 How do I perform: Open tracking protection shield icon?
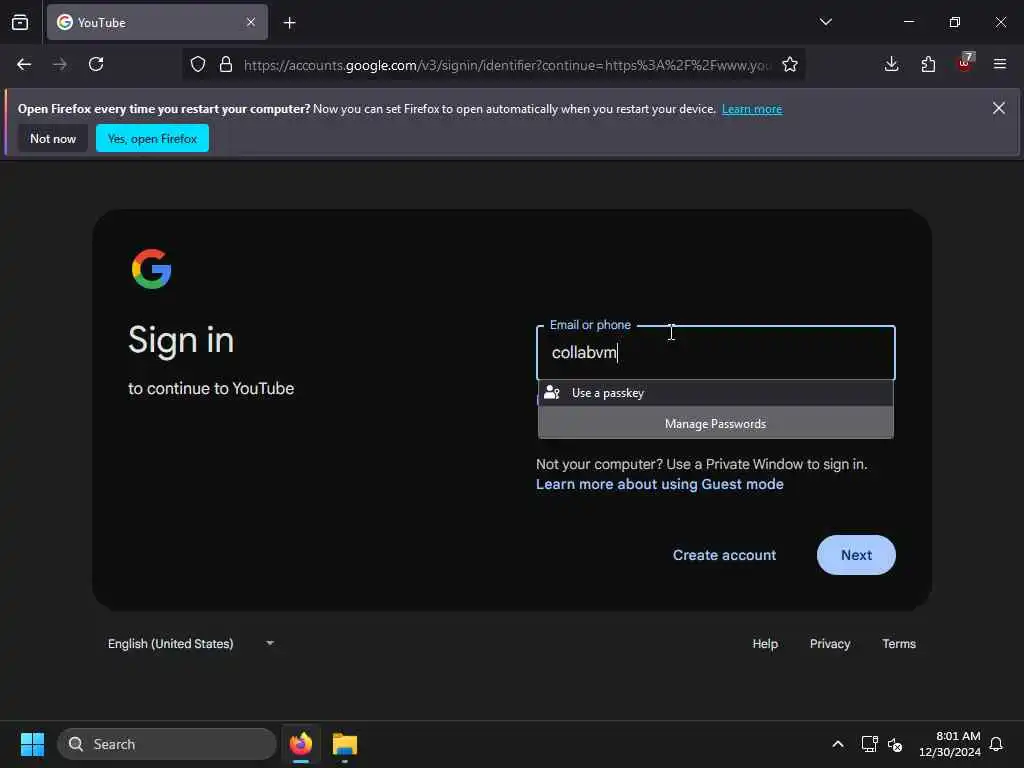[x=198, y=64]
